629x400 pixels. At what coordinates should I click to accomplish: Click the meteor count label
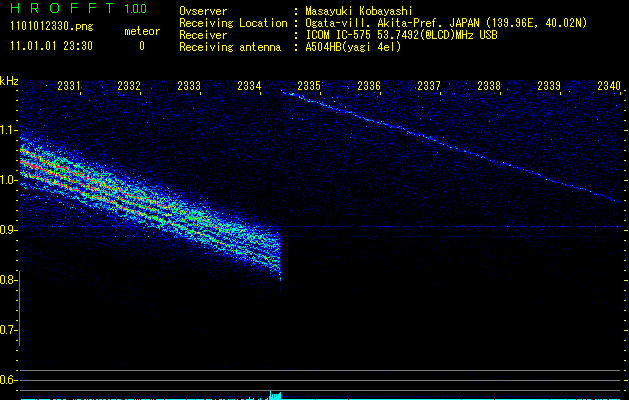(142, 31)
